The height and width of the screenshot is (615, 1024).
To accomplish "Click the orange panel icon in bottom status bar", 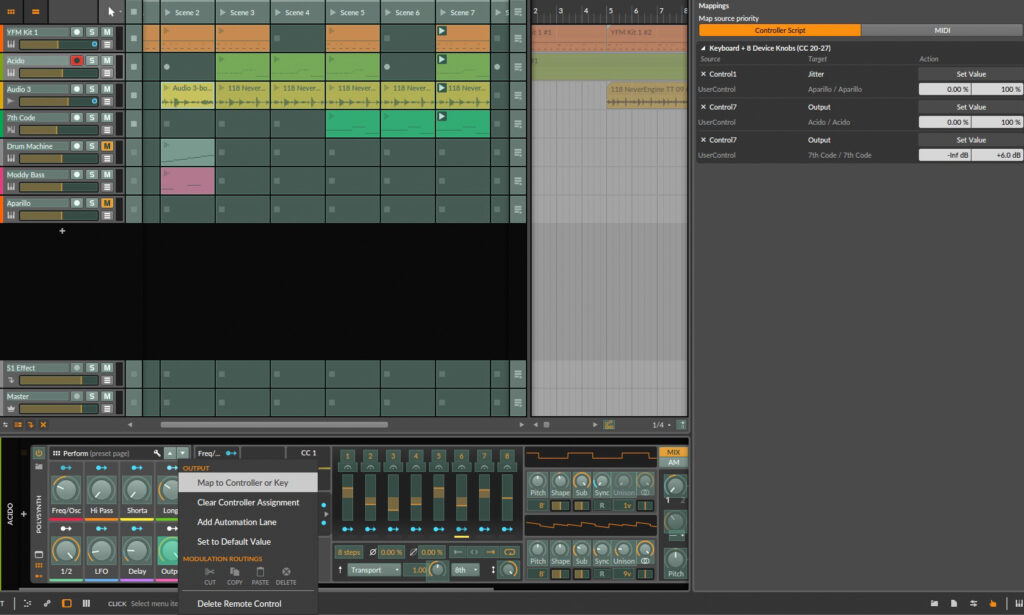I will tap(67, 603).
